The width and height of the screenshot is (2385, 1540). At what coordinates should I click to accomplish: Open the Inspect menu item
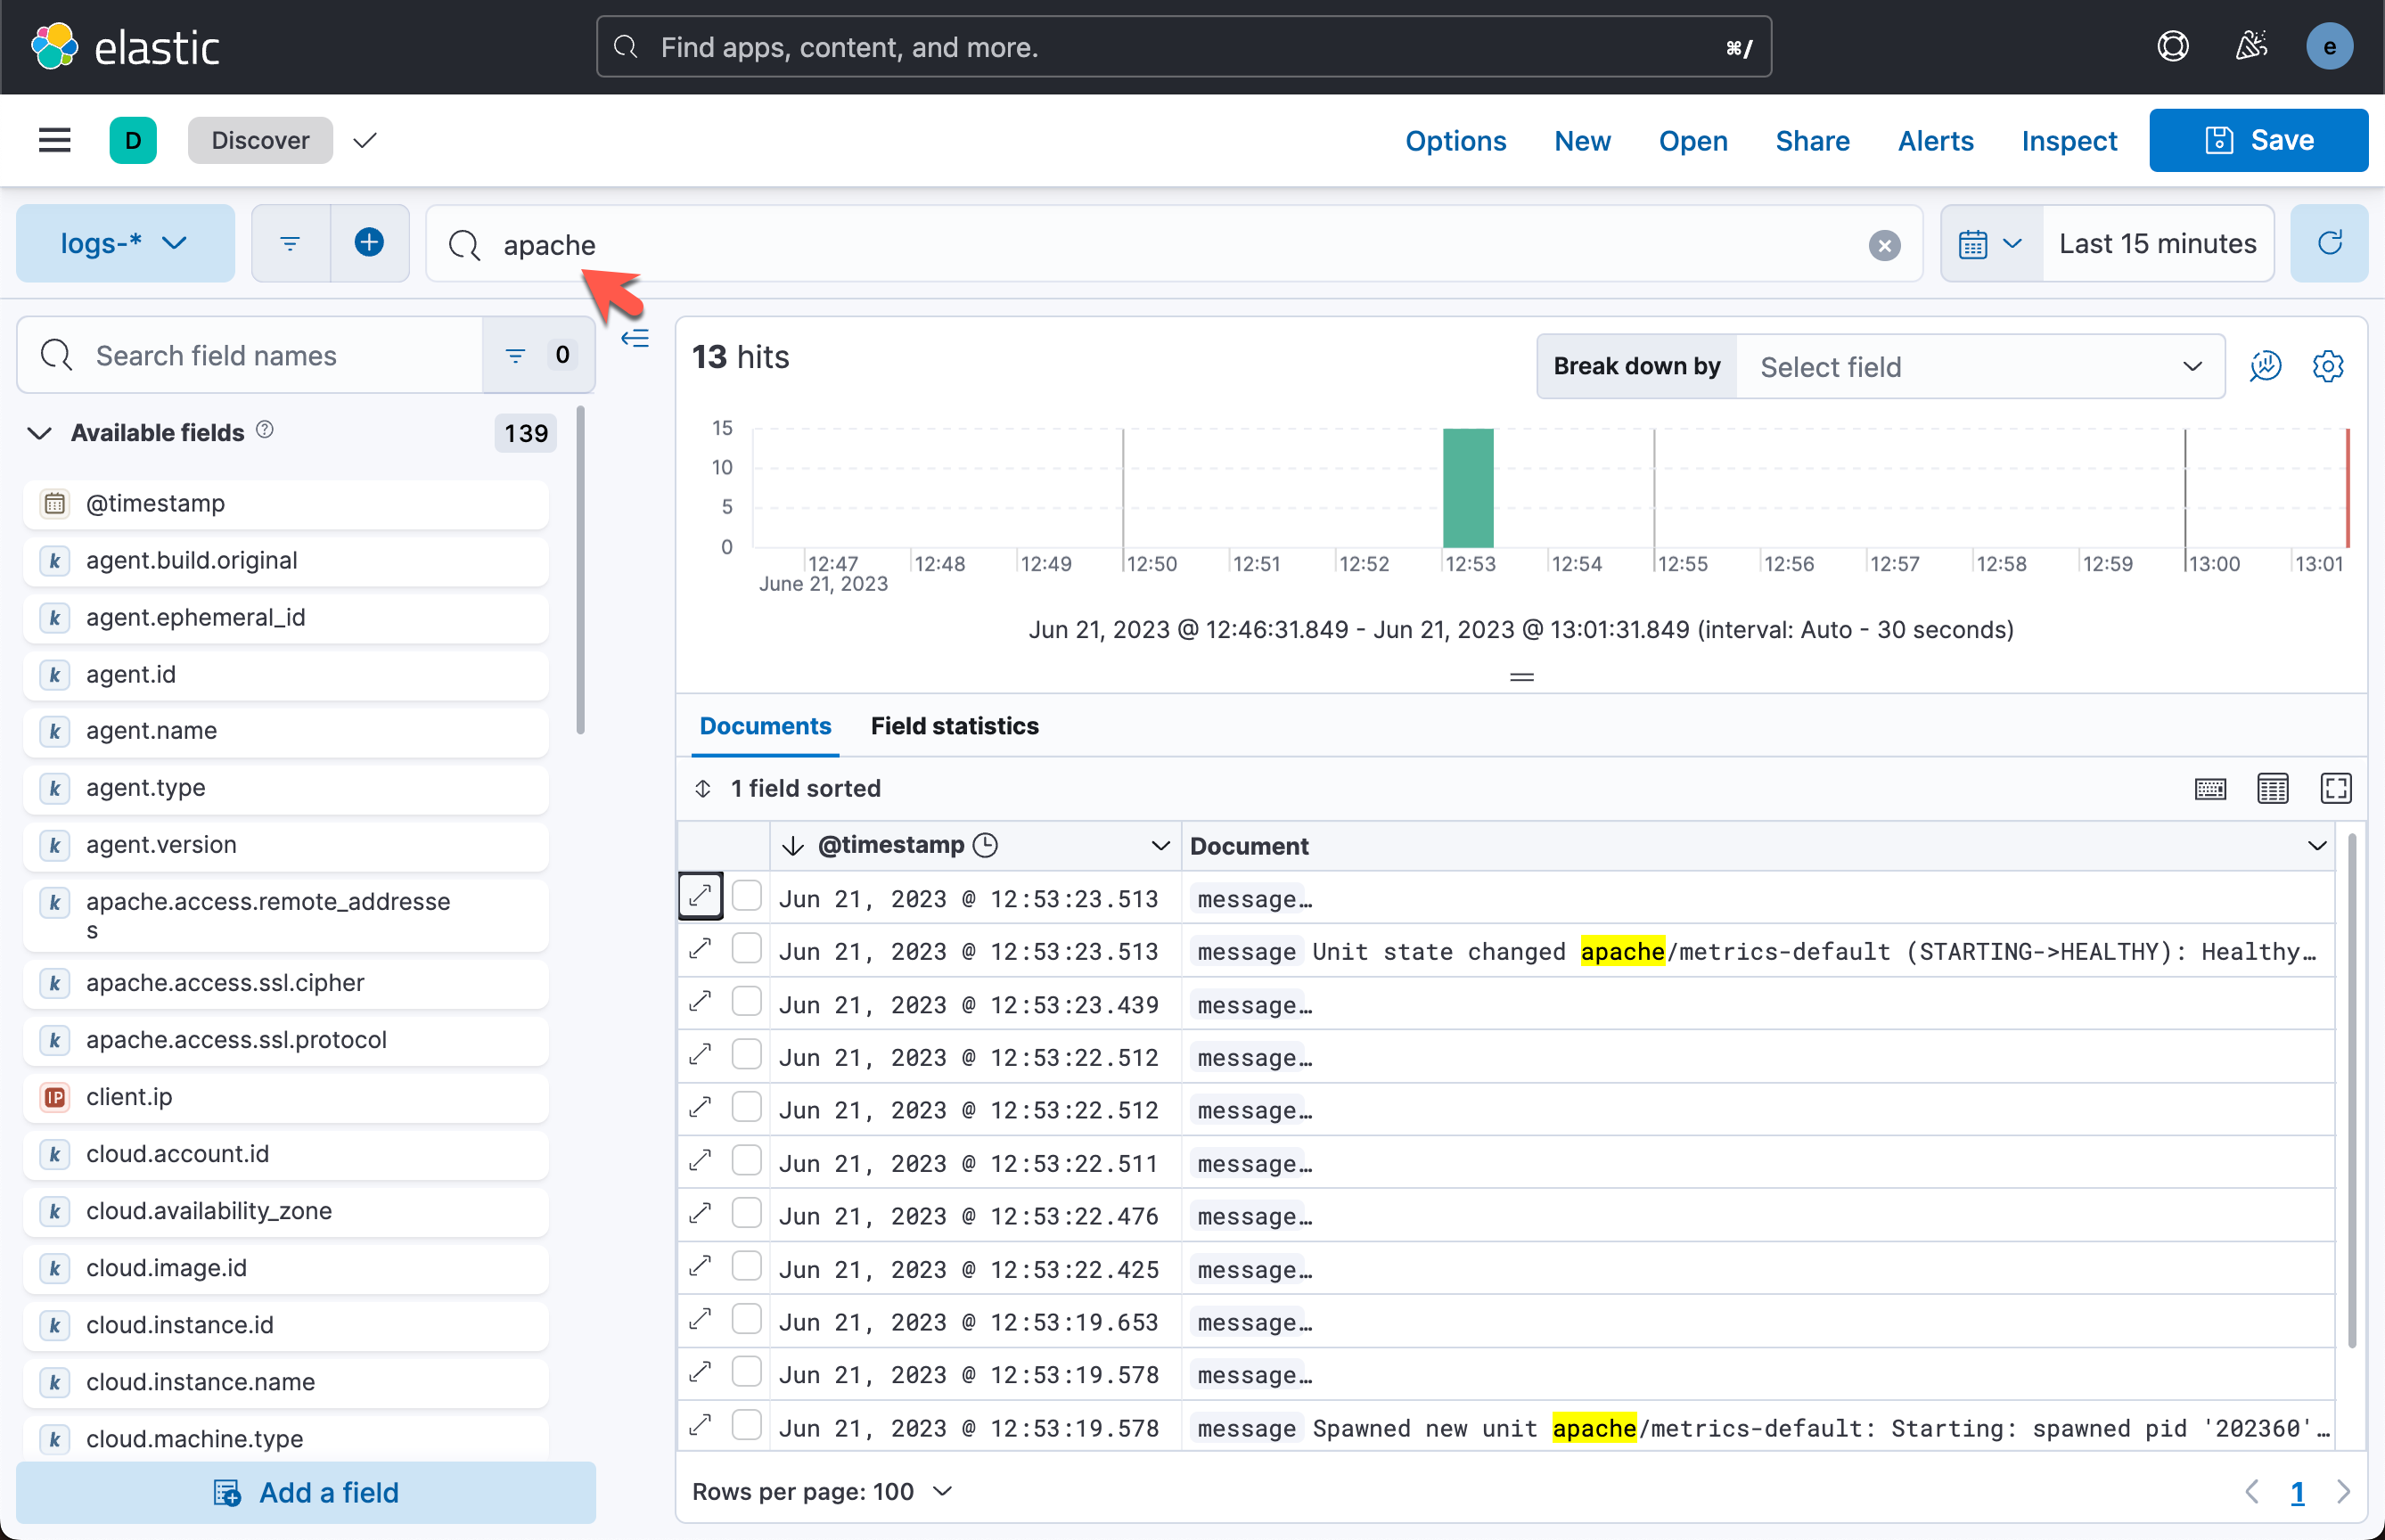2068,141
